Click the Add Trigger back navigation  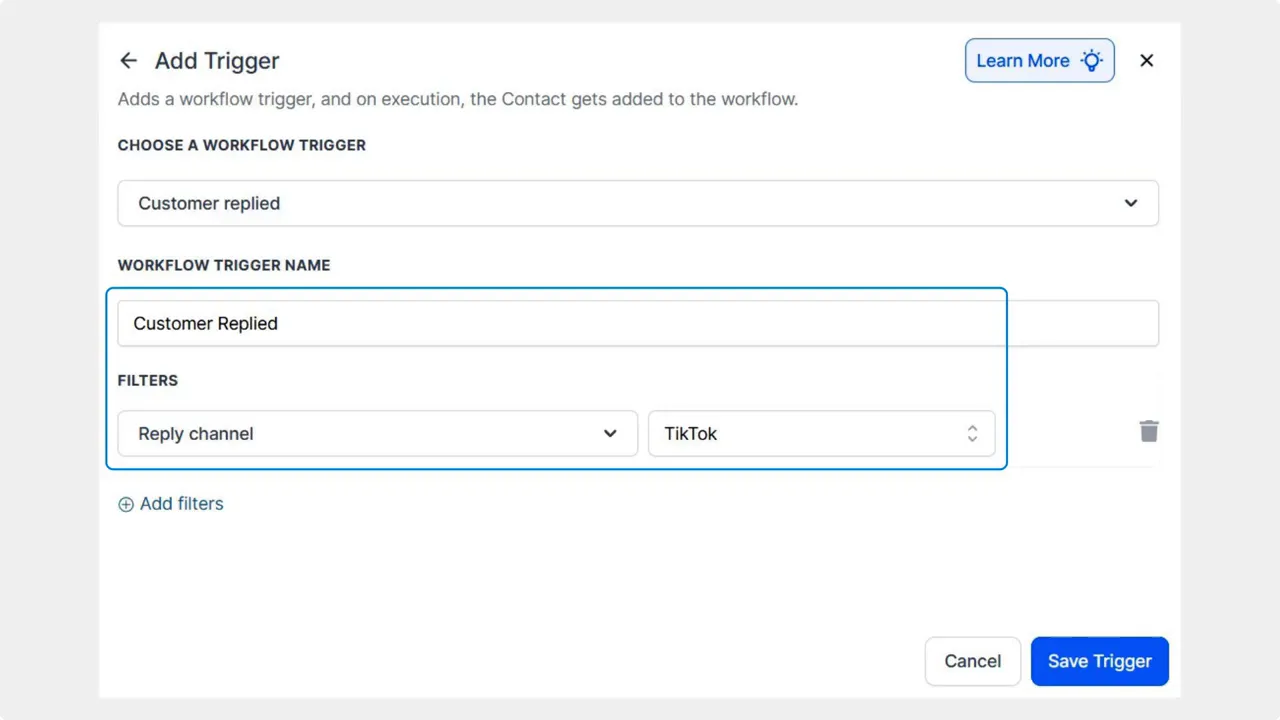128,60
